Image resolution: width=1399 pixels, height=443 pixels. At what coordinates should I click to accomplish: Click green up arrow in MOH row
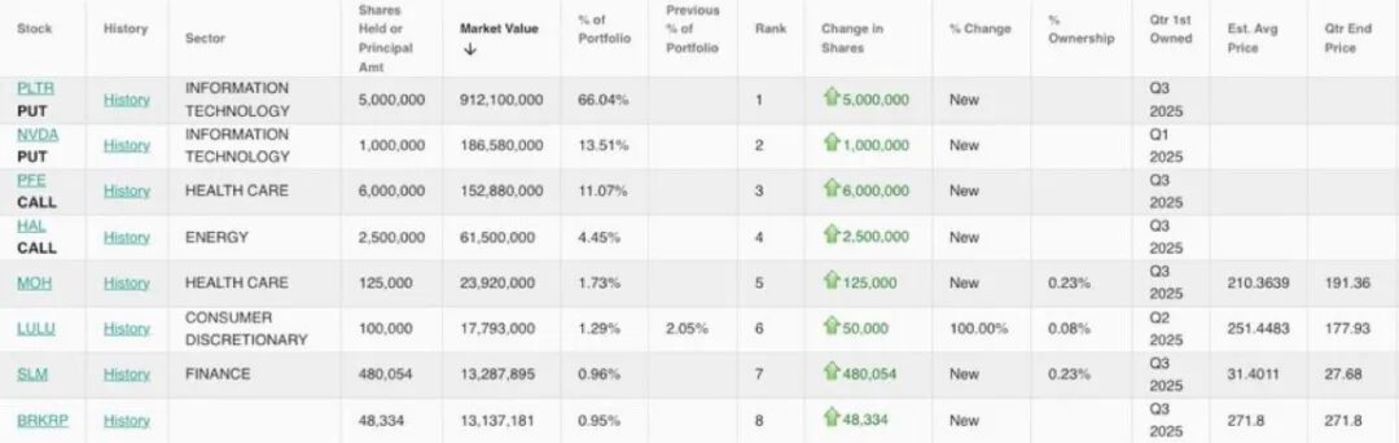(831, 282)
